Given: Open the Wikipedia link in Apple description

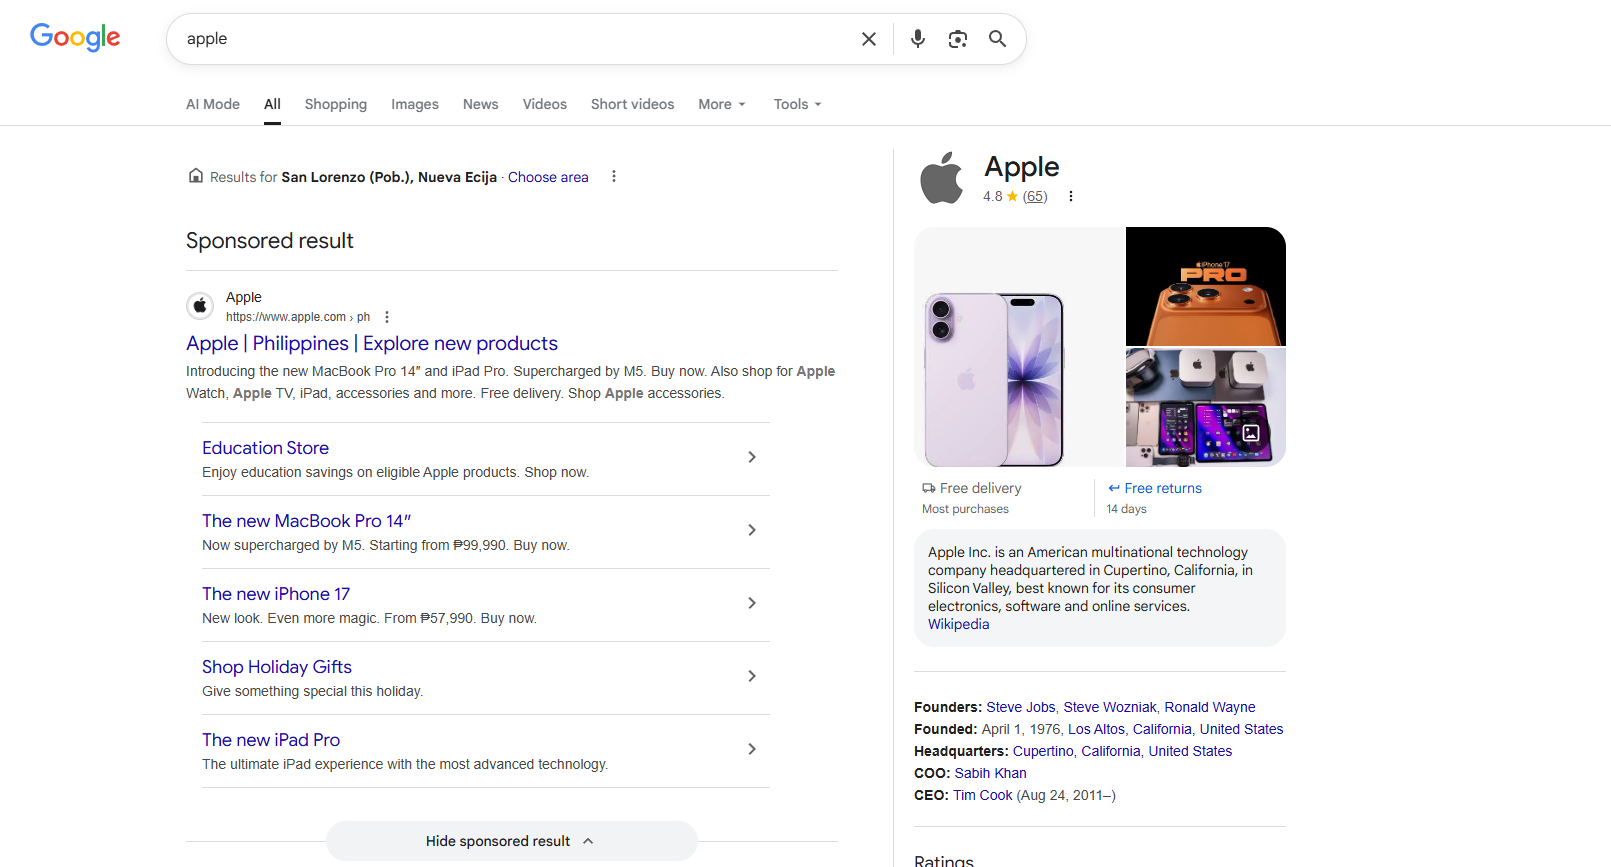Looking at the screenshot, I should tap(958, 624).
